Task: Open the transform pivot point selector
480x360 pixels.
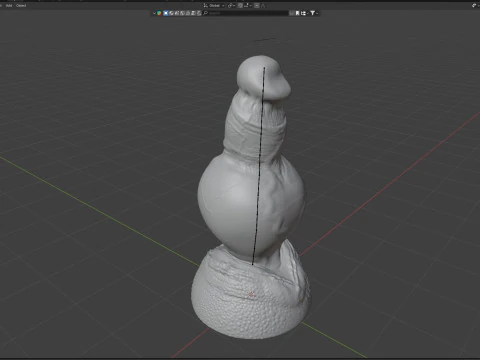Action: pyautogui.click(x=231, y=5)
